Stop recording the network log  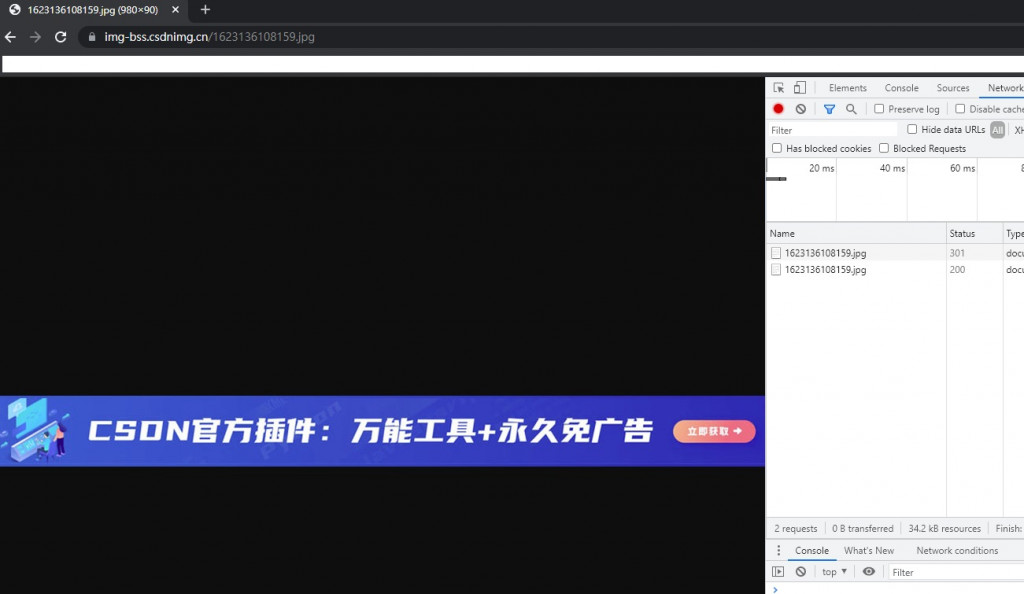[778, 109]
